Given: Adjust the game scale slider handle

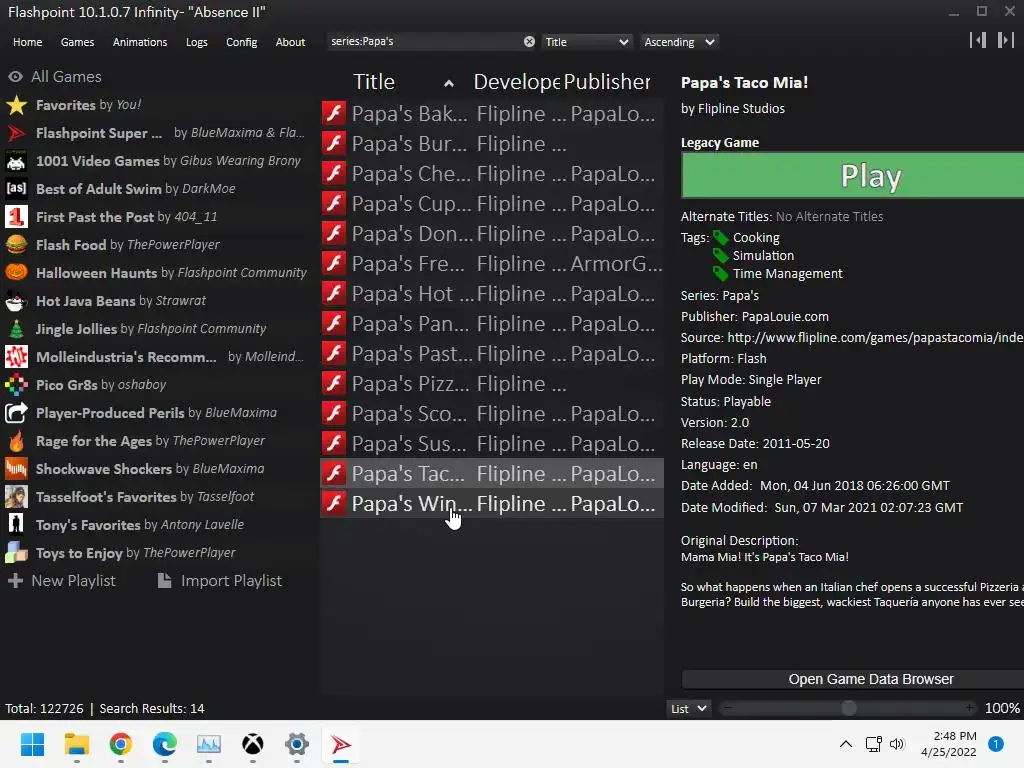Looking at the screenshot, I should 848,708.
